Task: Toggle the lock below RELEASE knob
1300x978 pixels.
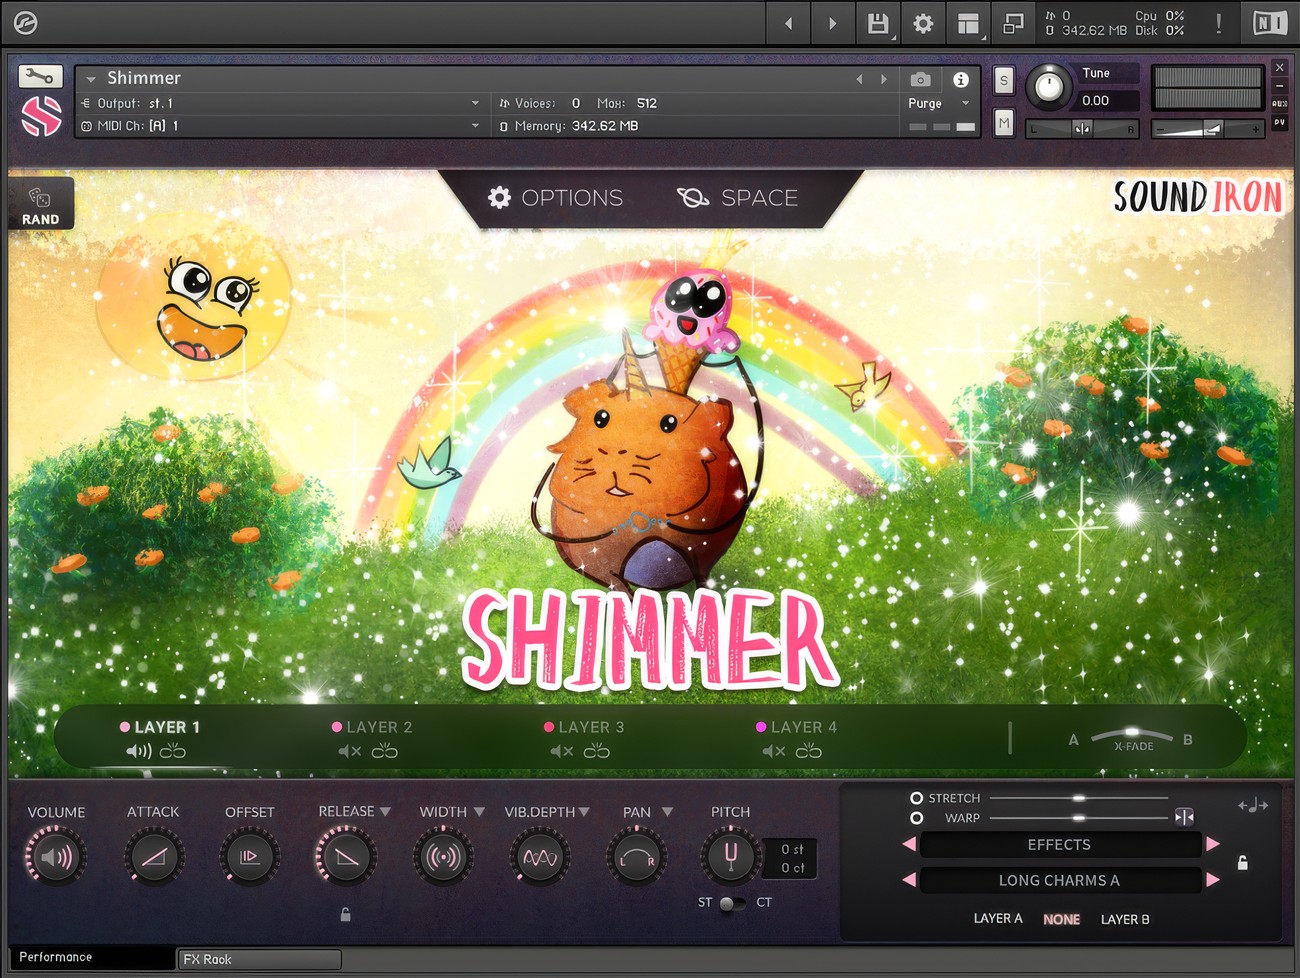Action: (x=345, y=914)
